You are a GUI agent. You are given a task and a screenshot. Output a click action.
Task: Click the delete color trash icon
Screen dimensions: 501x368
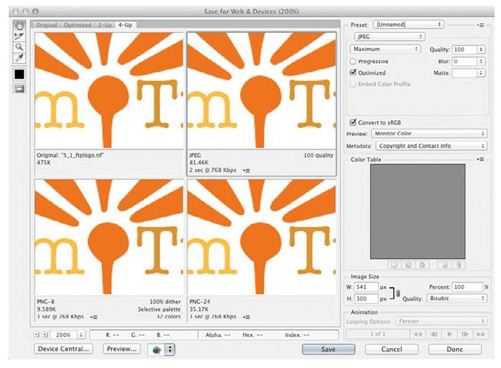(x=459, y=265)
